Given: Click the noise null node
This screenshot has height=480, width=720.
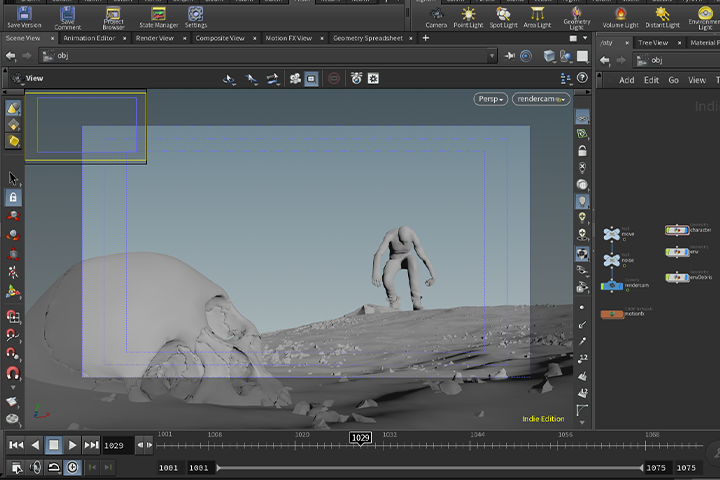Looking at the screenshot, I should click(x=612, y=260).
